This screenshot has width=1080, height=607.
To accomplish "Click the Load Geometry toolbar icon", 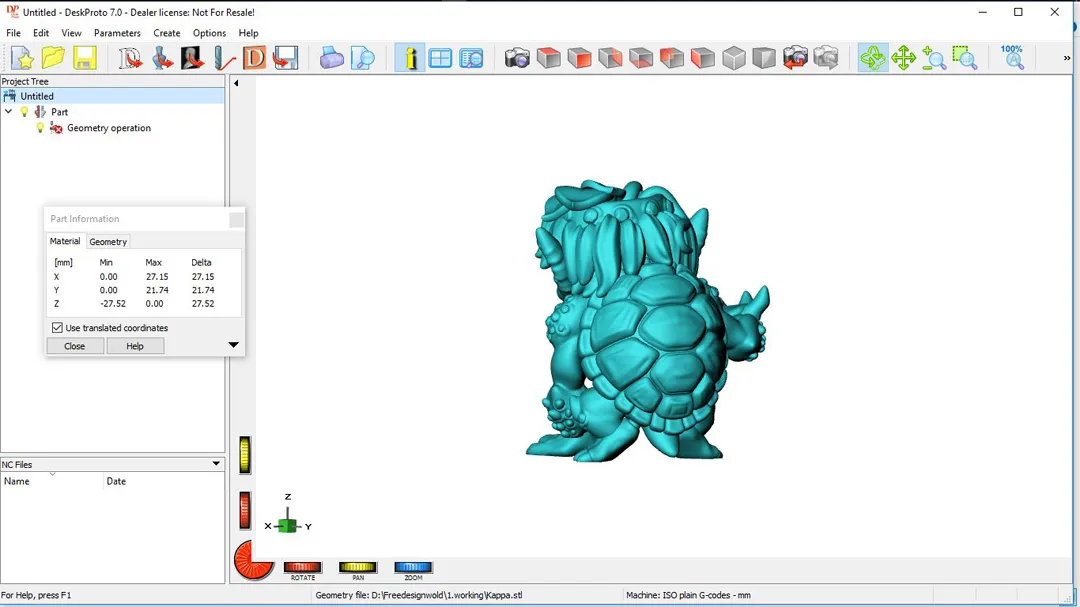I will 130,58.
